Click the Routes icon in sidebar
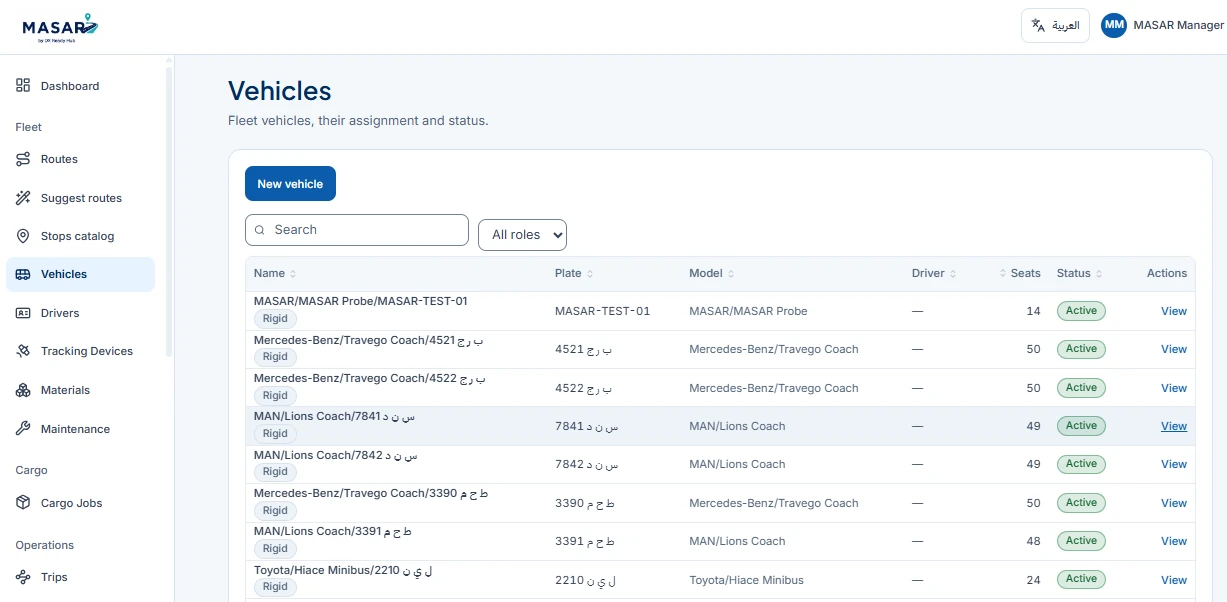 [x=23, y=159]
